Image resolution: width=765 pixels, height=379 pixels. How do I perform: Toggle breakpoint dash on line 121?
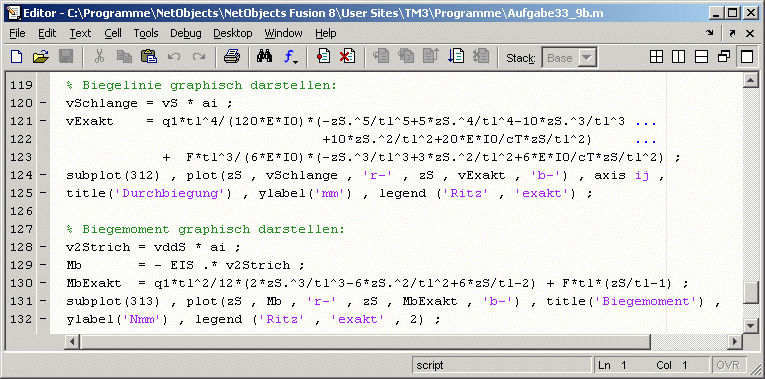point(43,121)
